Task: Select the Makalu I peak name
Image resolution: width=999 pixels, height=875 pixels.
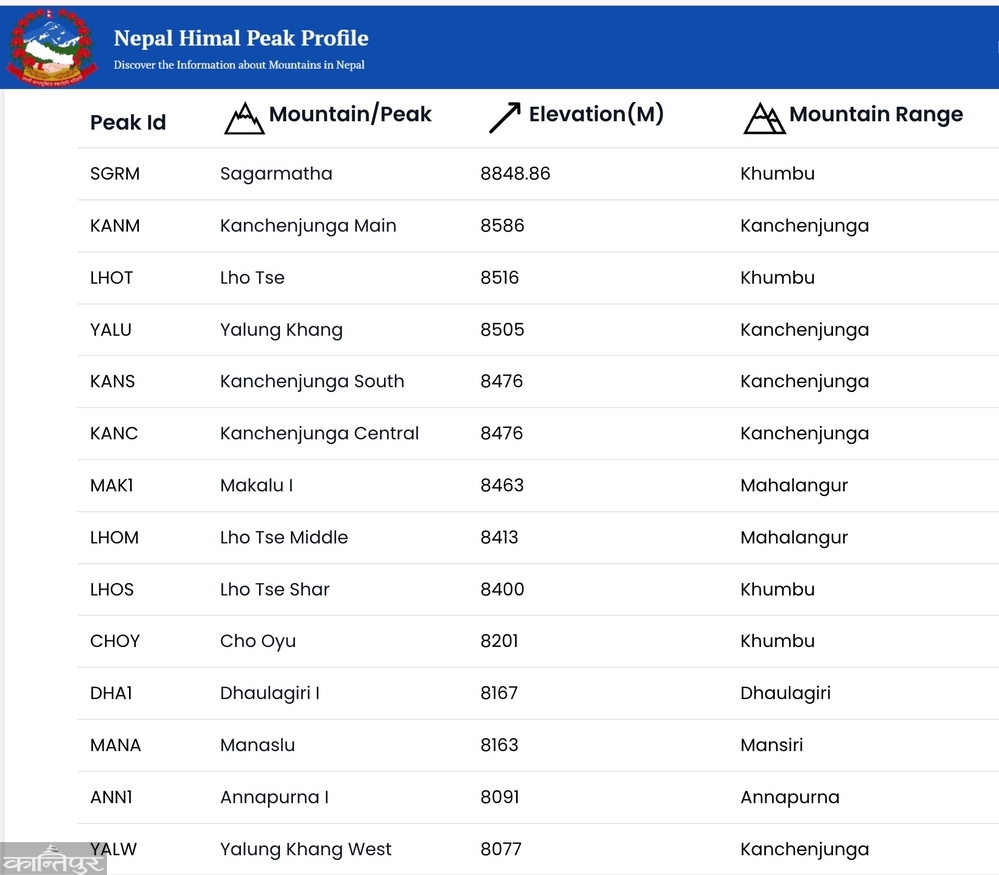Action: [x=256, y=486]
